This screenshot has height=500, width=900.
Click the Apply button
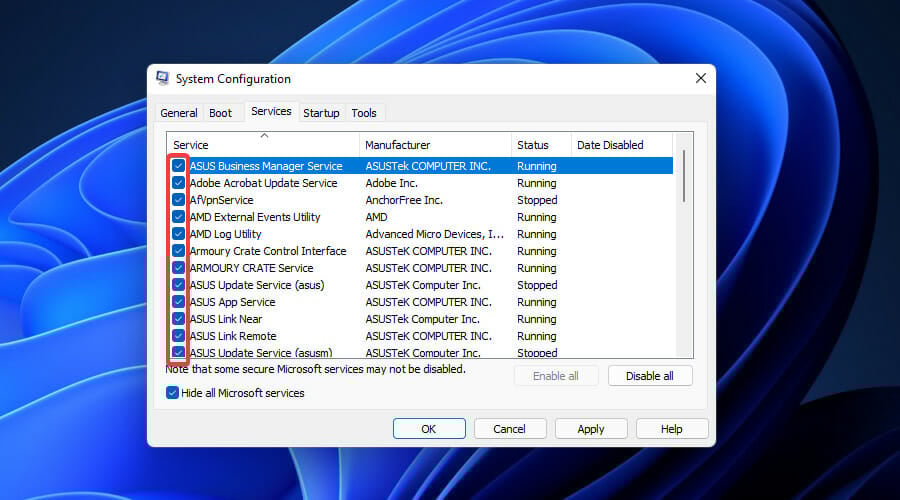[591, 429]
